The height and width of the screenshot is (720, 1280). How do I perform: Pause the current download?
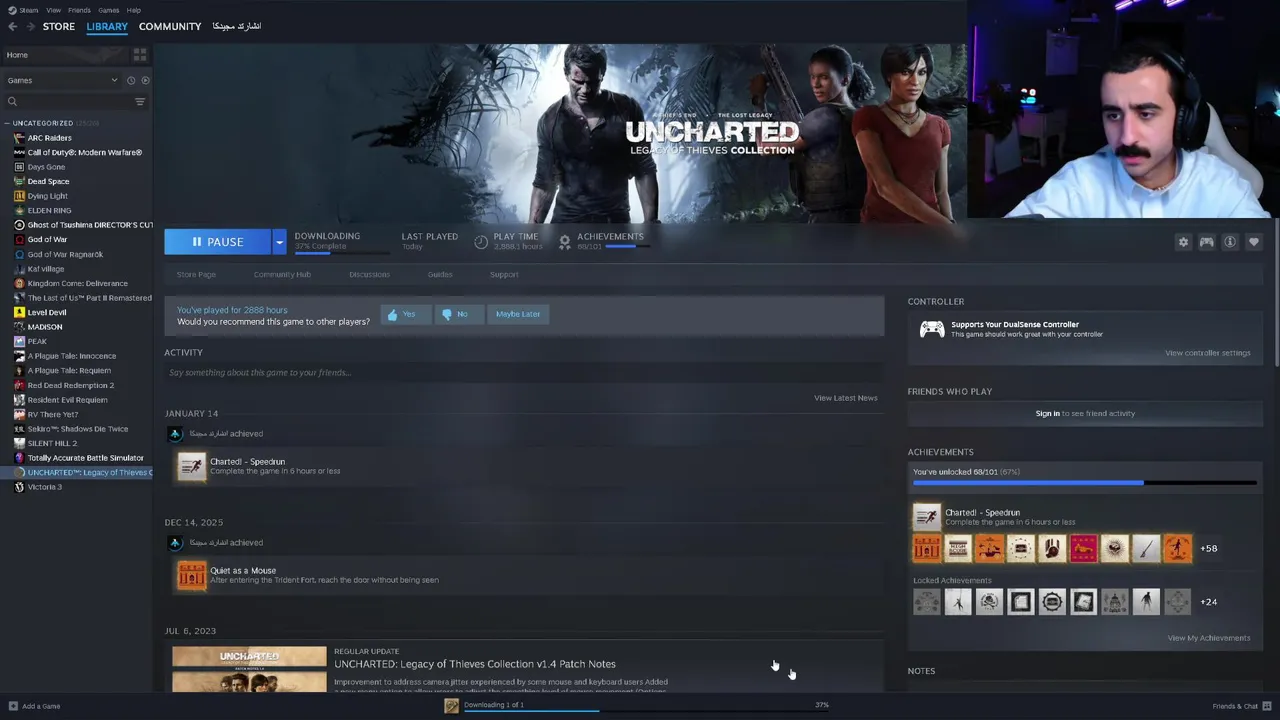pos(218,242)
